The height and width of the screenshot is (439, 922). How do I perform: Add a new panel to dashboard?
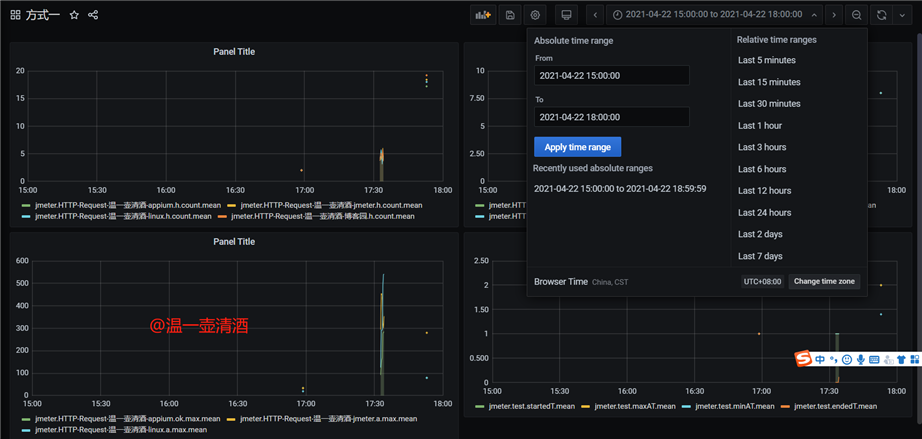click(483, 15)
